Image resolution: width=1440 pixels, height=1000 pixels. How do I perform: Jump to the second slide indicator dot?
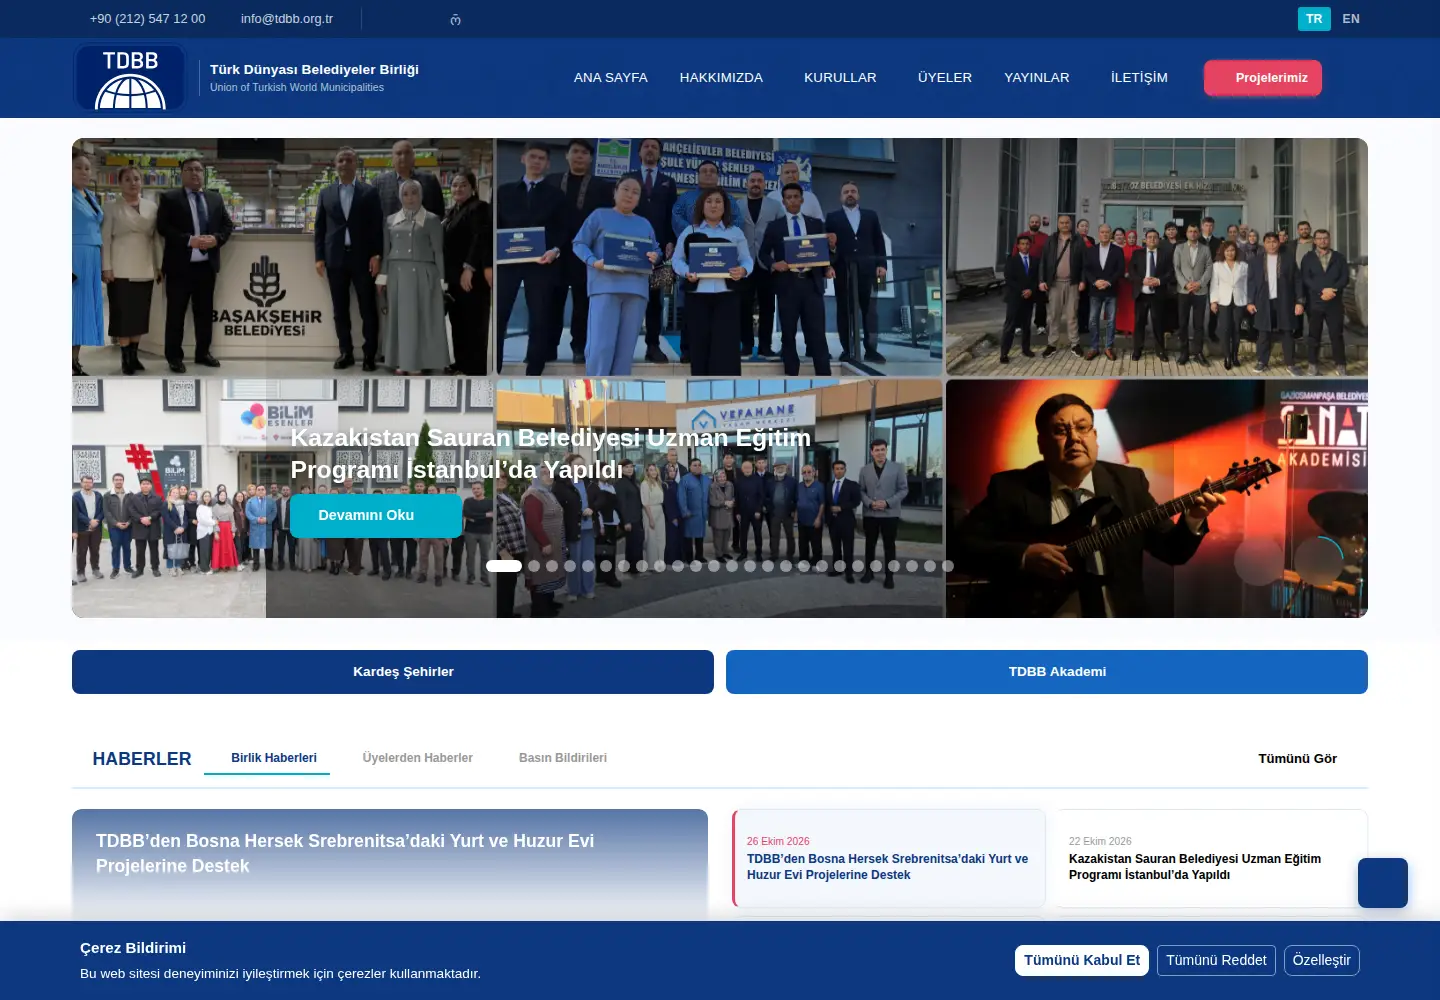point(534,566)
